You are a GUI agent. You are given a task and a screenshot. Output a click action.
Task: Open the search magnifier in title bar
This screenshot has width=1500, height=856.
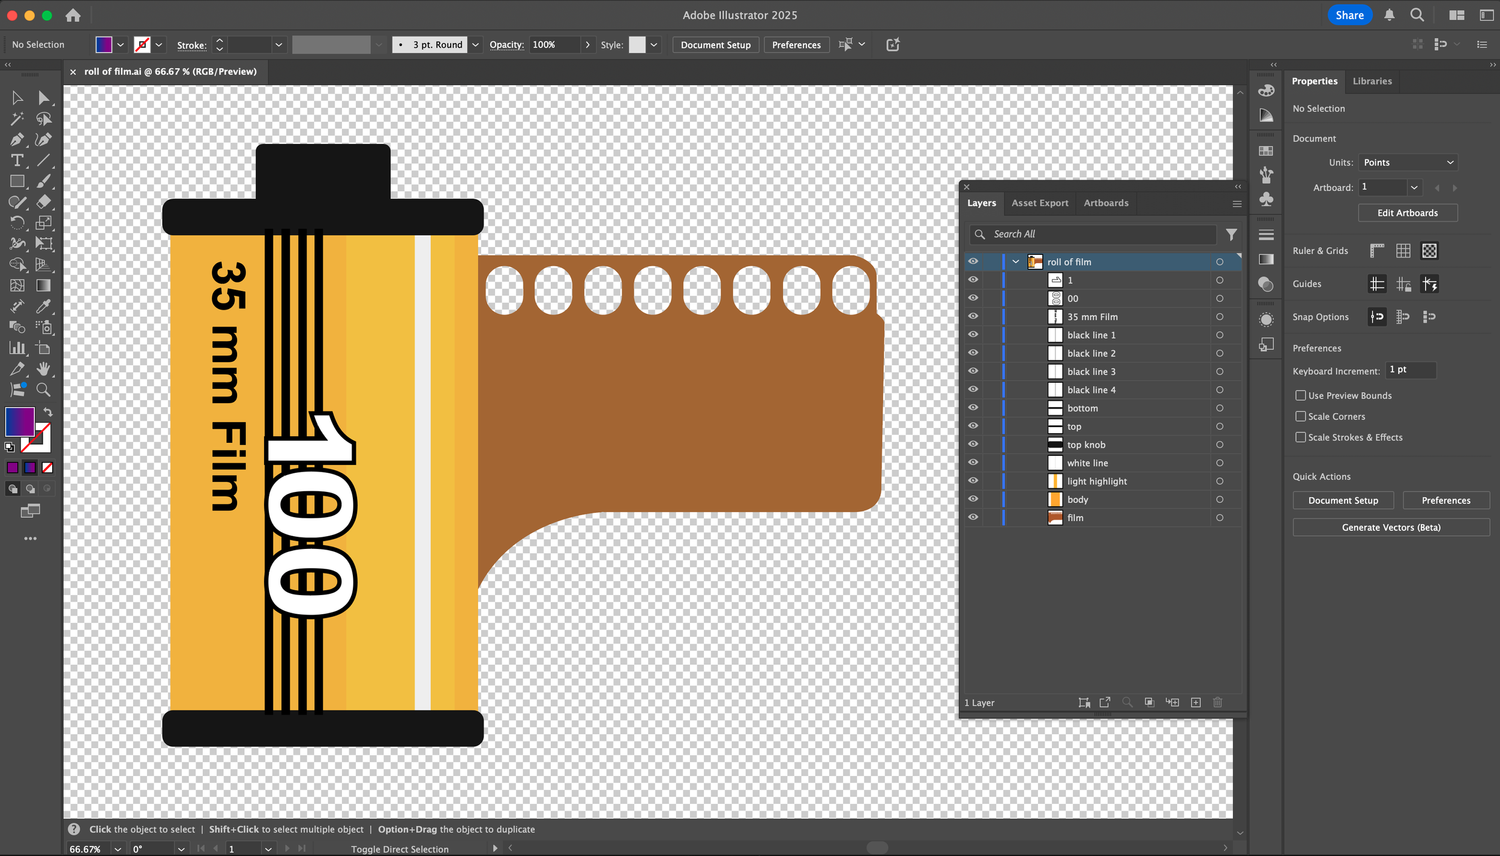point(1417,15)
